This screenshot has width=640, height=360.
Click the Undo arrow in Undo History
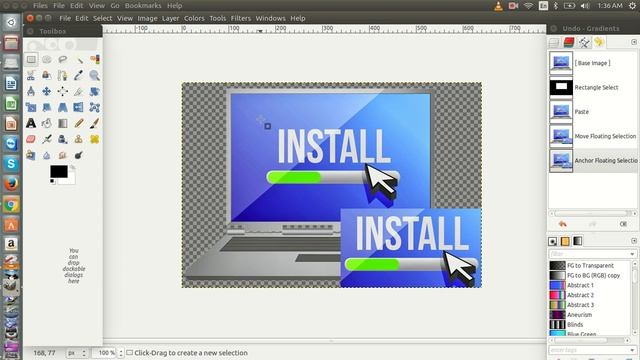562,224
